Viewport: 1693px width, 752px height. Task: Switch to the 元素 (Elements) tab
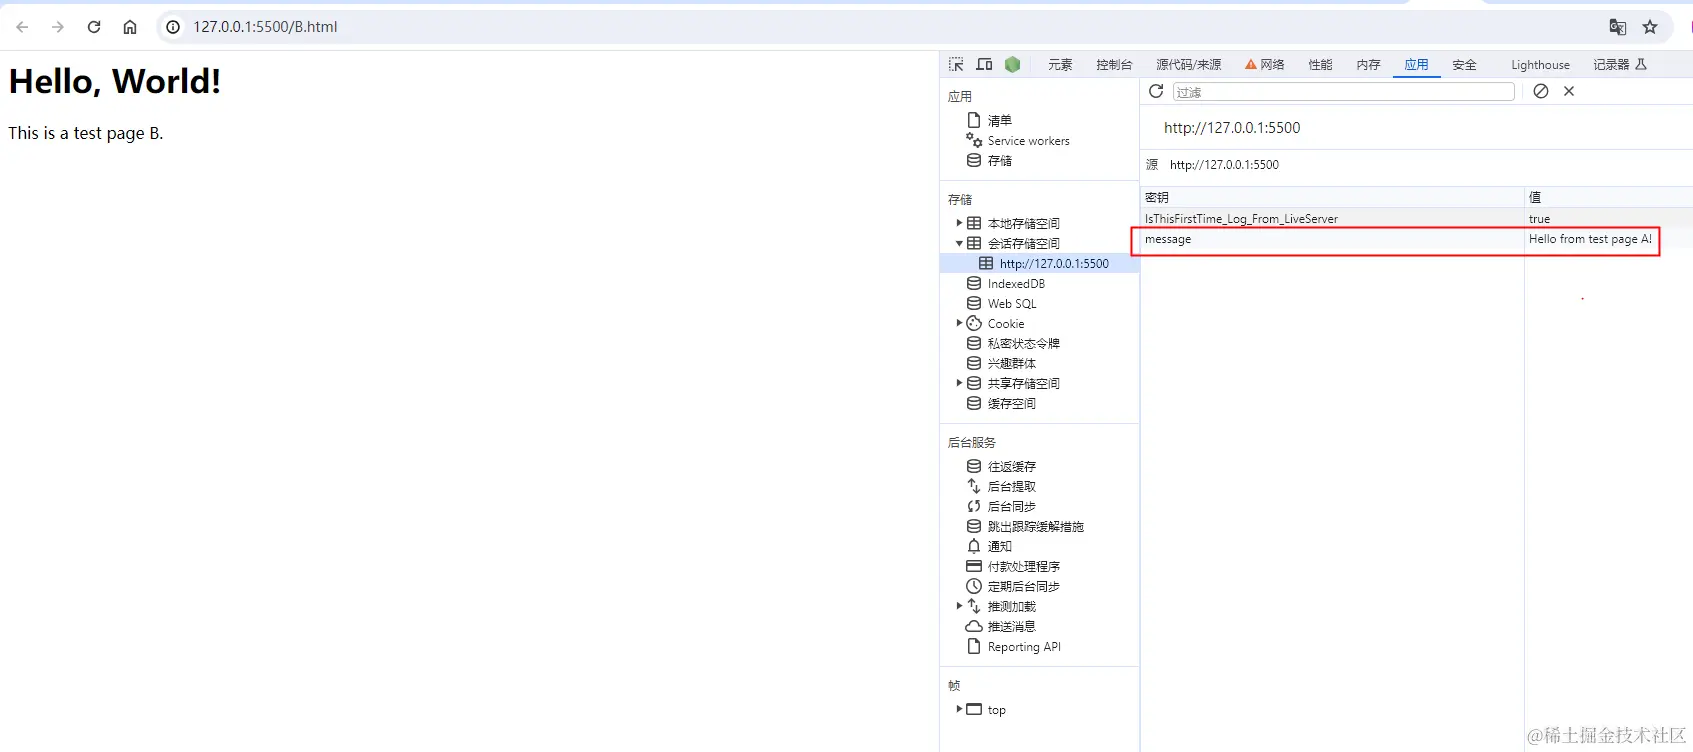[1060, 65]
